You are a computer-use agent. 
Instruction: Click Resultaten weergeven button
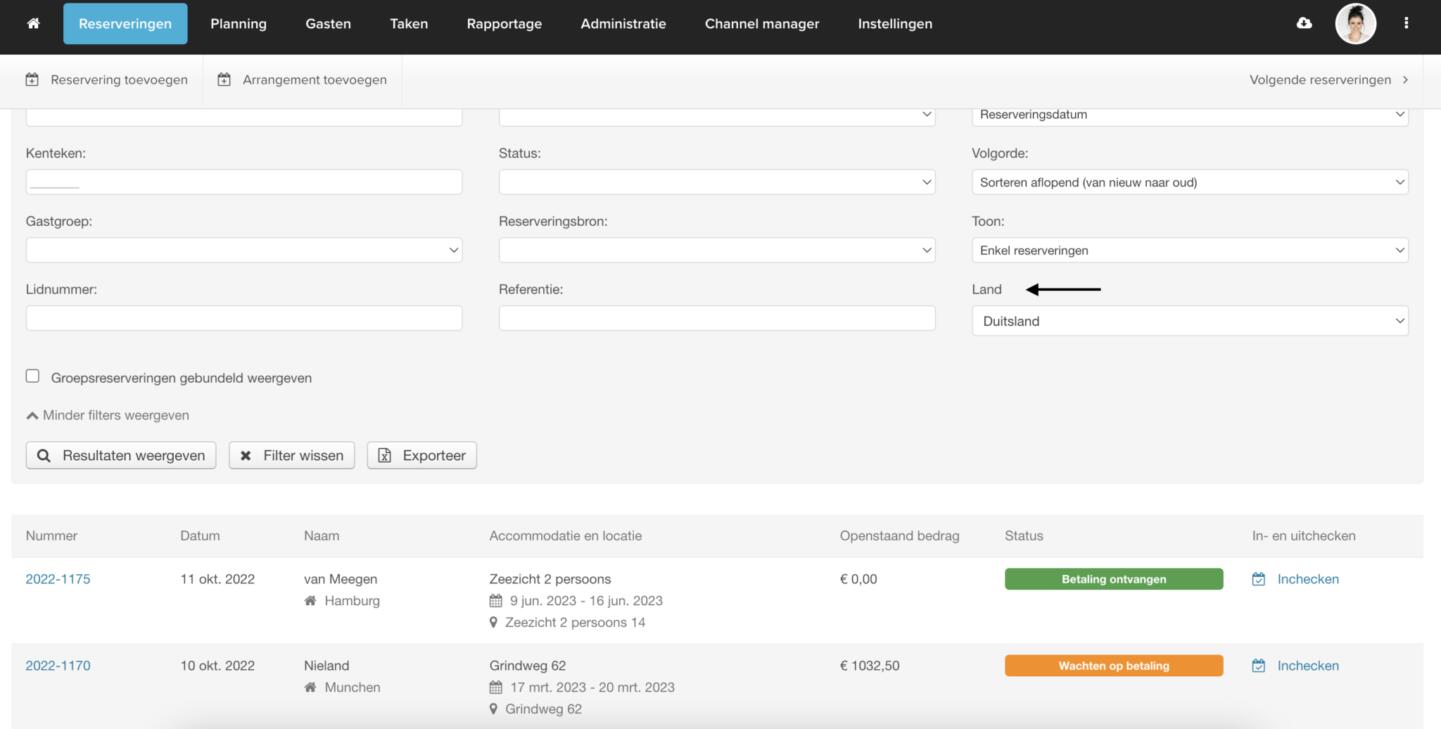click(121, 456)
